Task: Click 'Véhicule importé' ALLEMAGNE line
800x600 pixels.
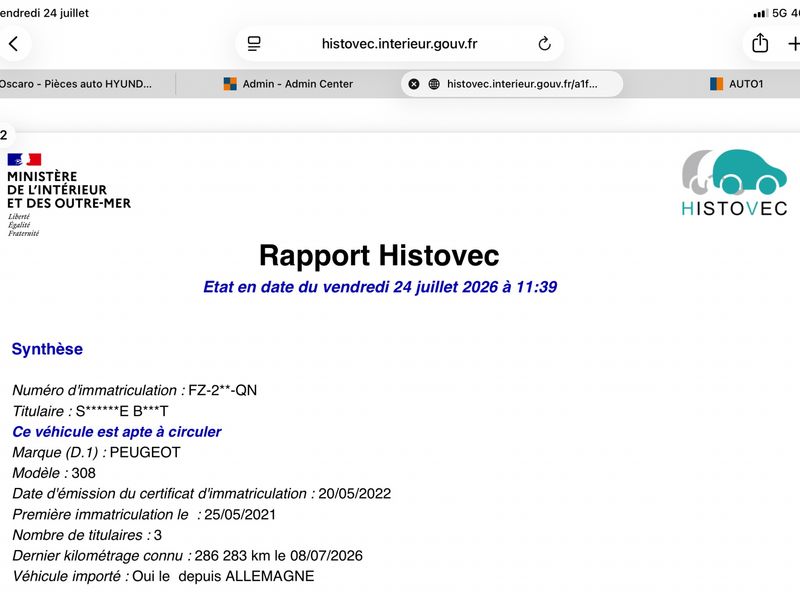Action: (163, 577)
